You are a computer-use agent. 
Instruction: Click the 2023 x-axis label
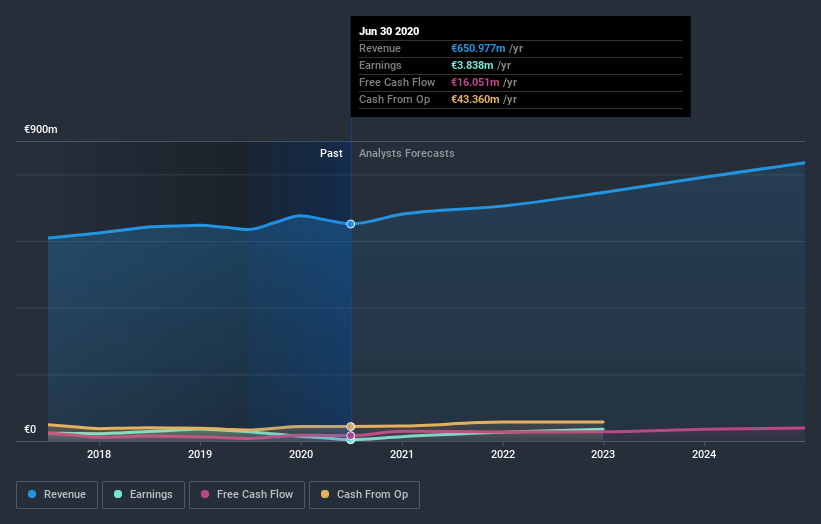603,454
